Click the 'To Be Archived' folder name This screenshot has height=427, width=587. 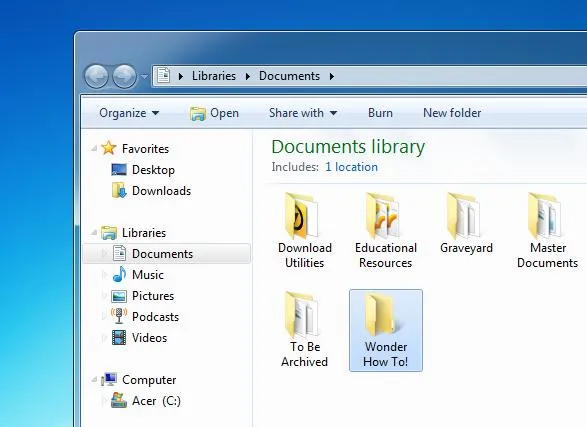305,354
